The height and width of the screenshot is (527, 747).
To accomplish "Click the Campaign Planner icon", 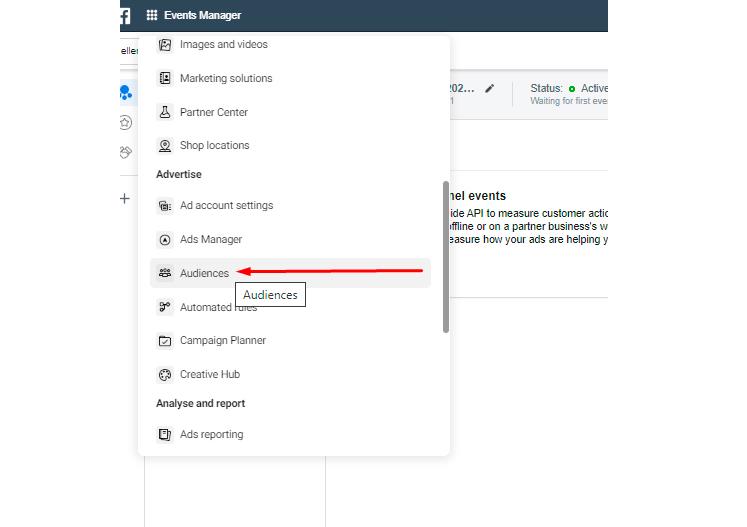I will point(165,341).
